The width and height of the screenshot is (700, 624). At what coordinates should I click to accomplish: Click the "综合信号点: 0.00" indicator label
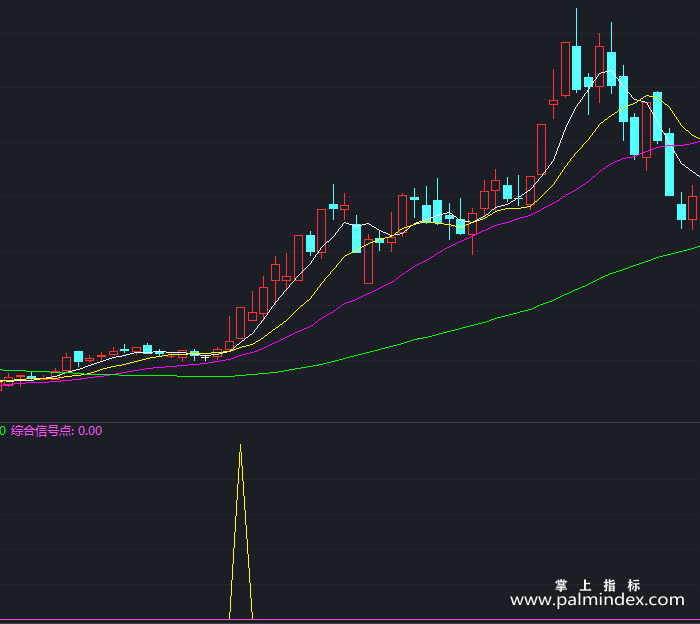pos(56,431)
